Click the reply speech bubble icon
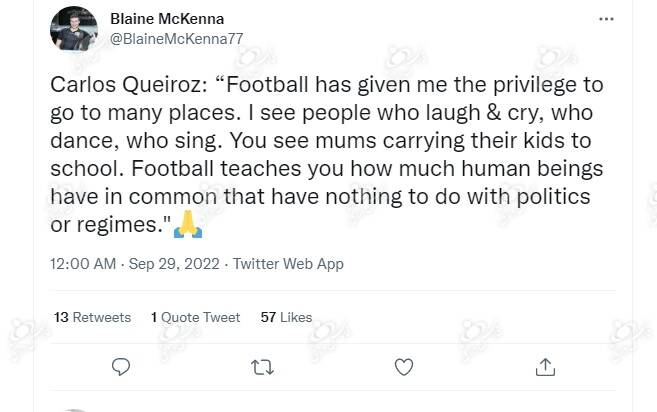 pos(121,367)
